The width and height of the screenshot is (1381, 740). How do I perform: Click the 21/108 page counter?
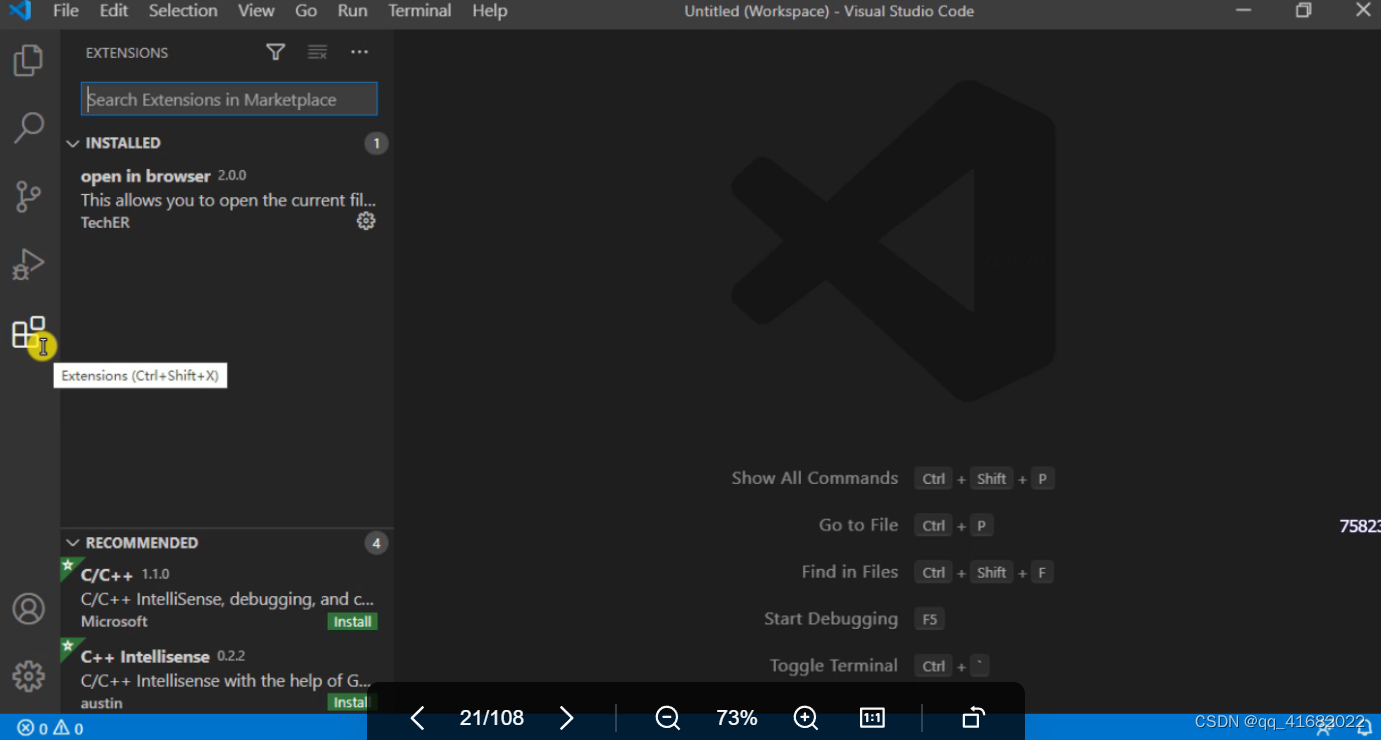click(x=492, y=718)
